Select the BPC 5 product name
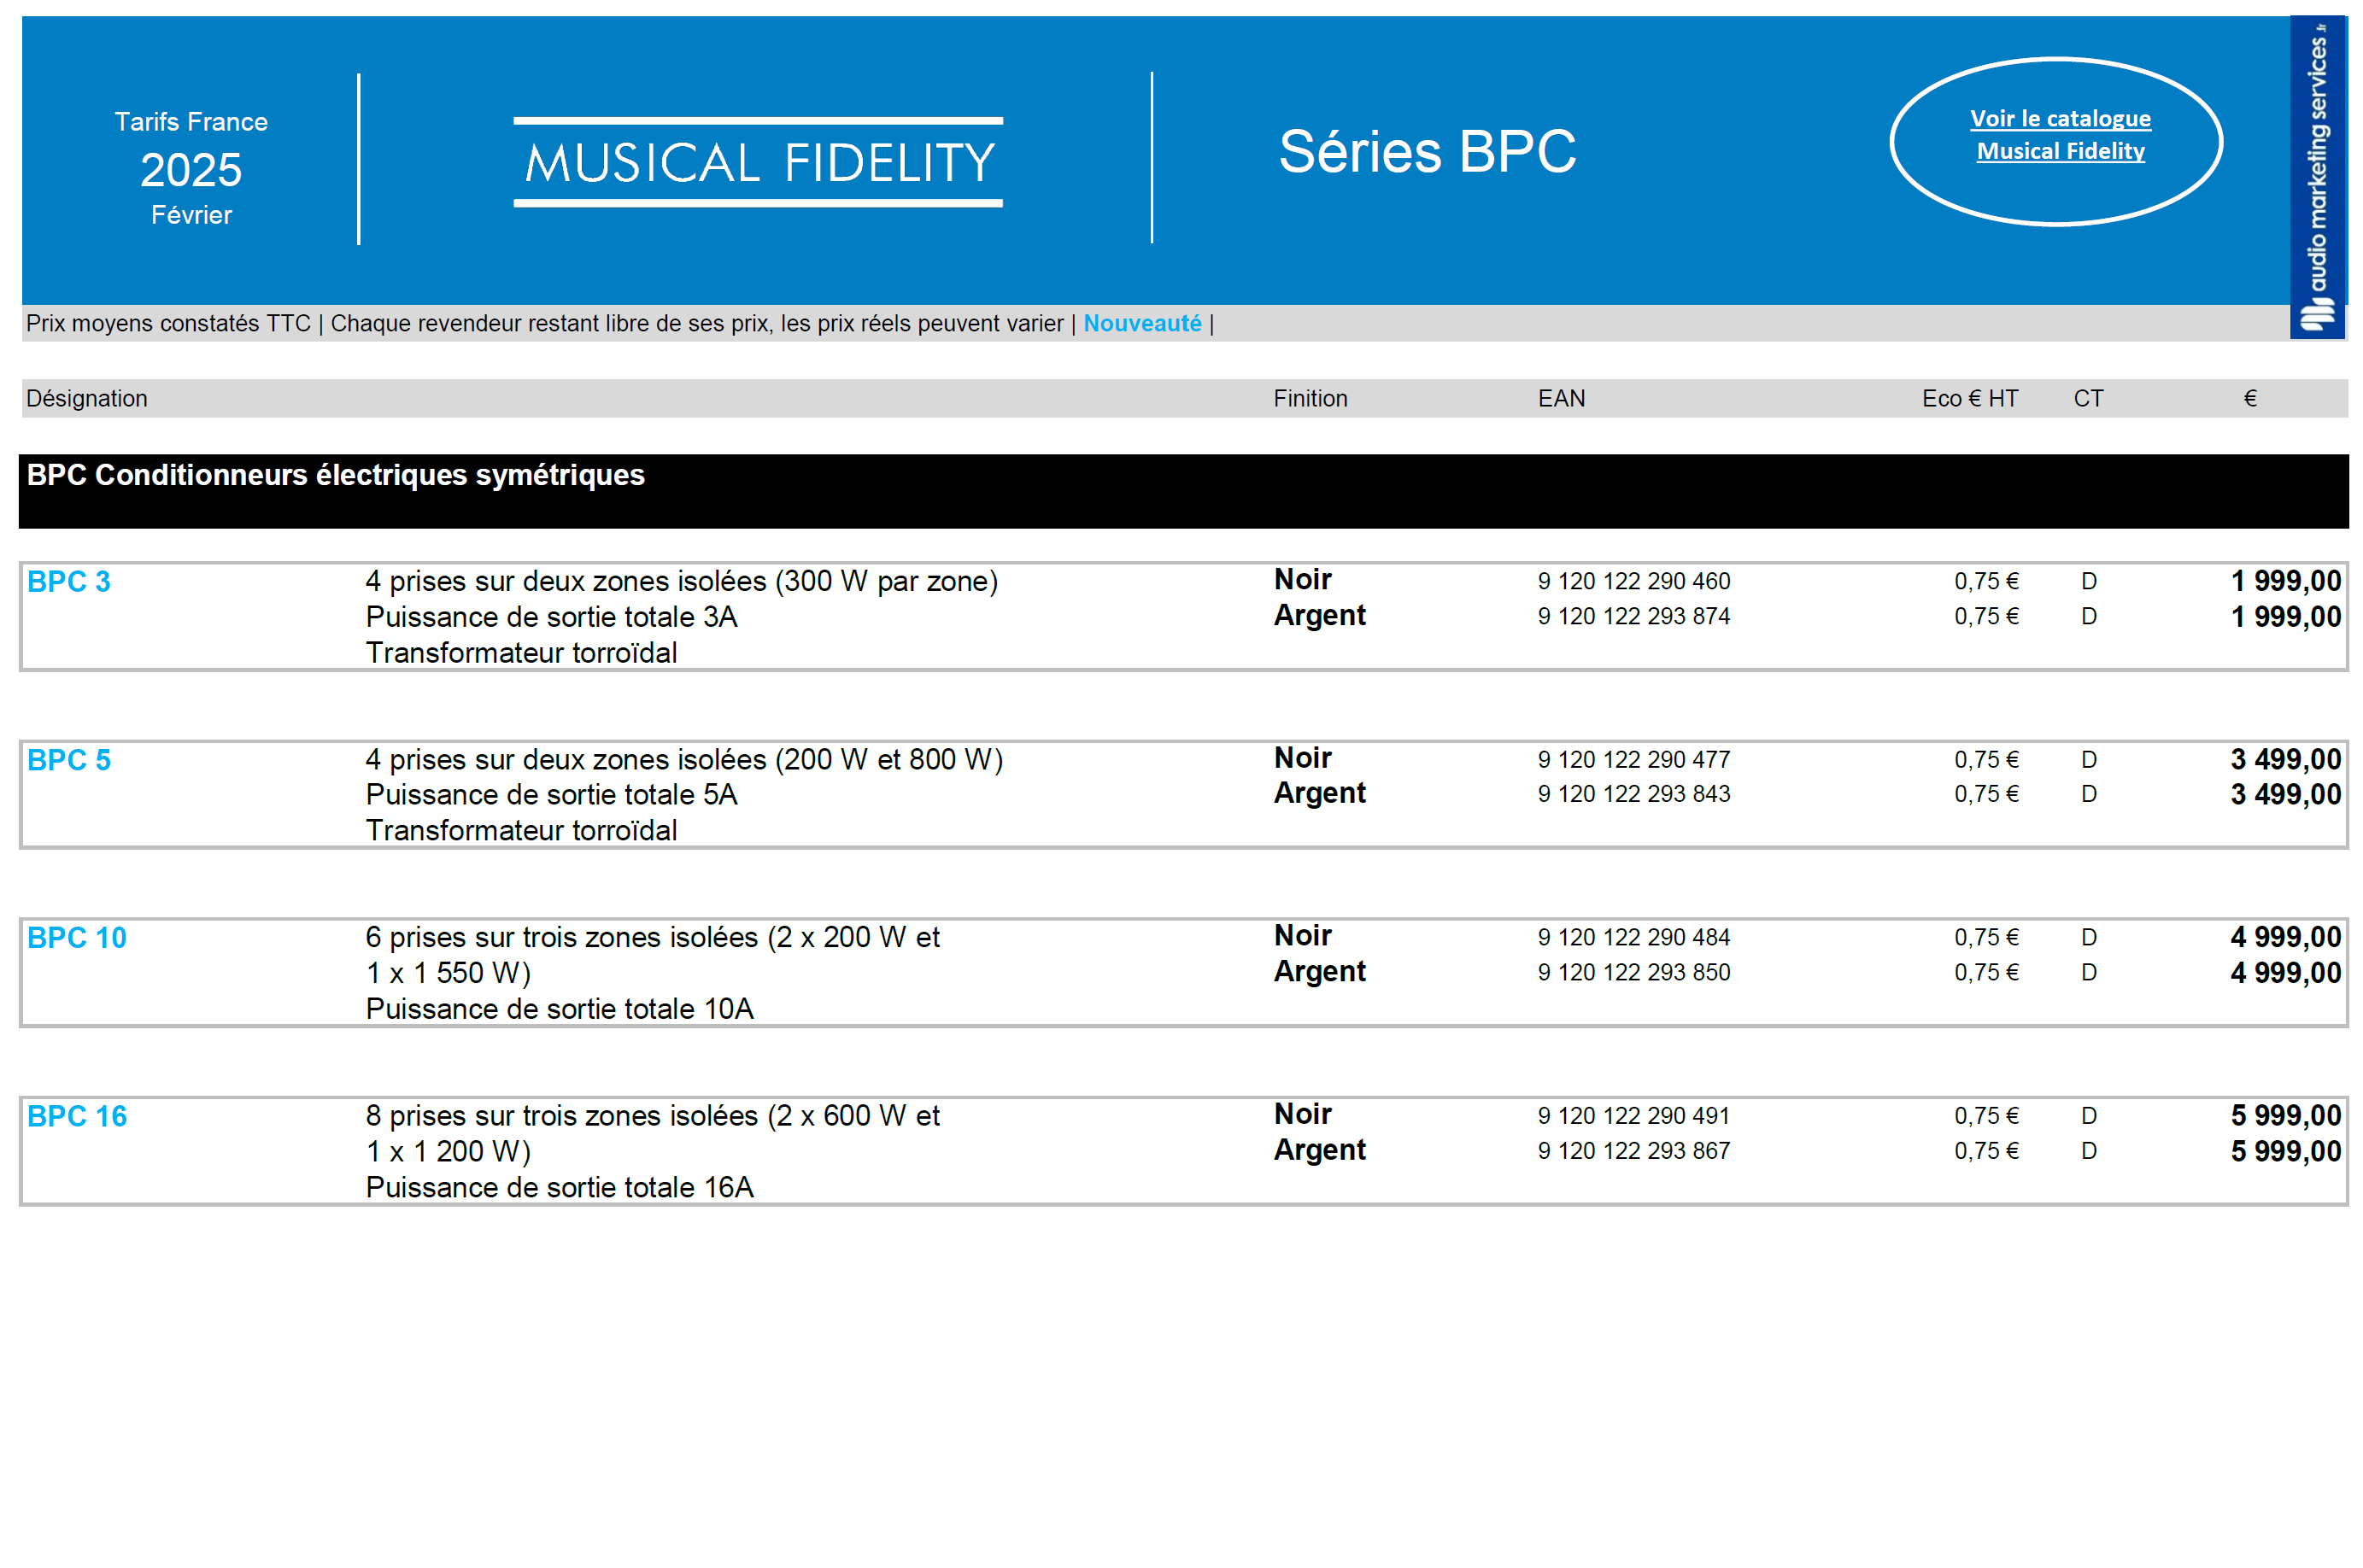This screenshot has width=2363, height=1568. click(68, 760)
